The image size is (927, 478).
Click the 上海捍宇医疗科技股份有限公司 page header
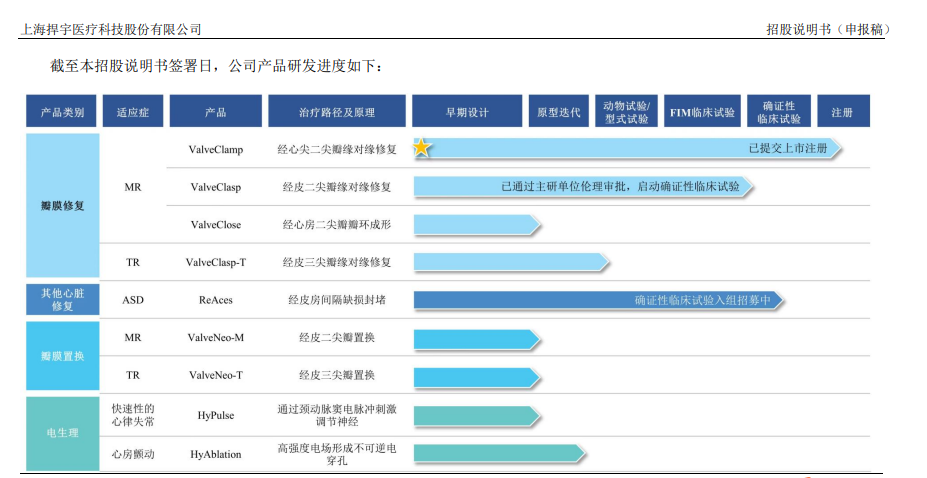click(x=111, y=29)
